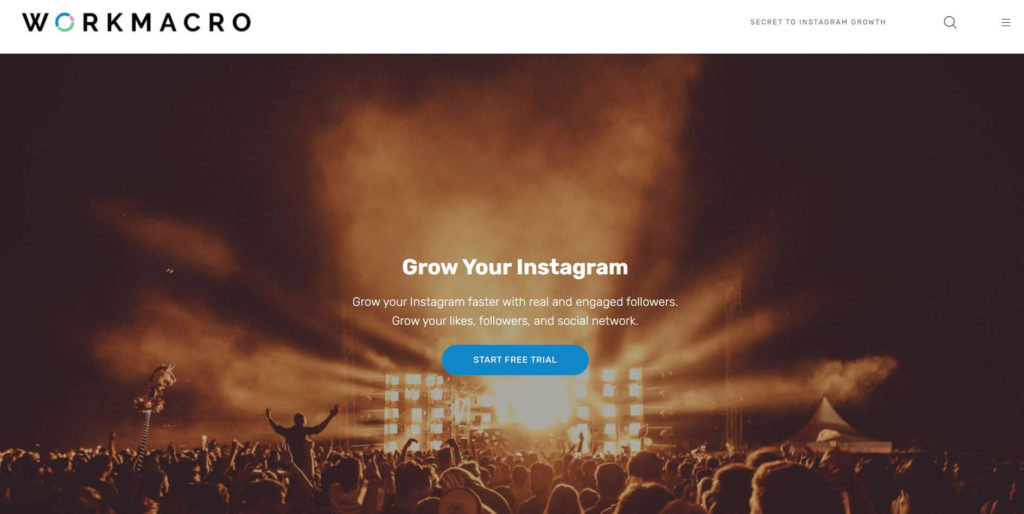Open Secret to Instagram Growth link
The width and height of the screenshot is (1024, 514).
818,22
